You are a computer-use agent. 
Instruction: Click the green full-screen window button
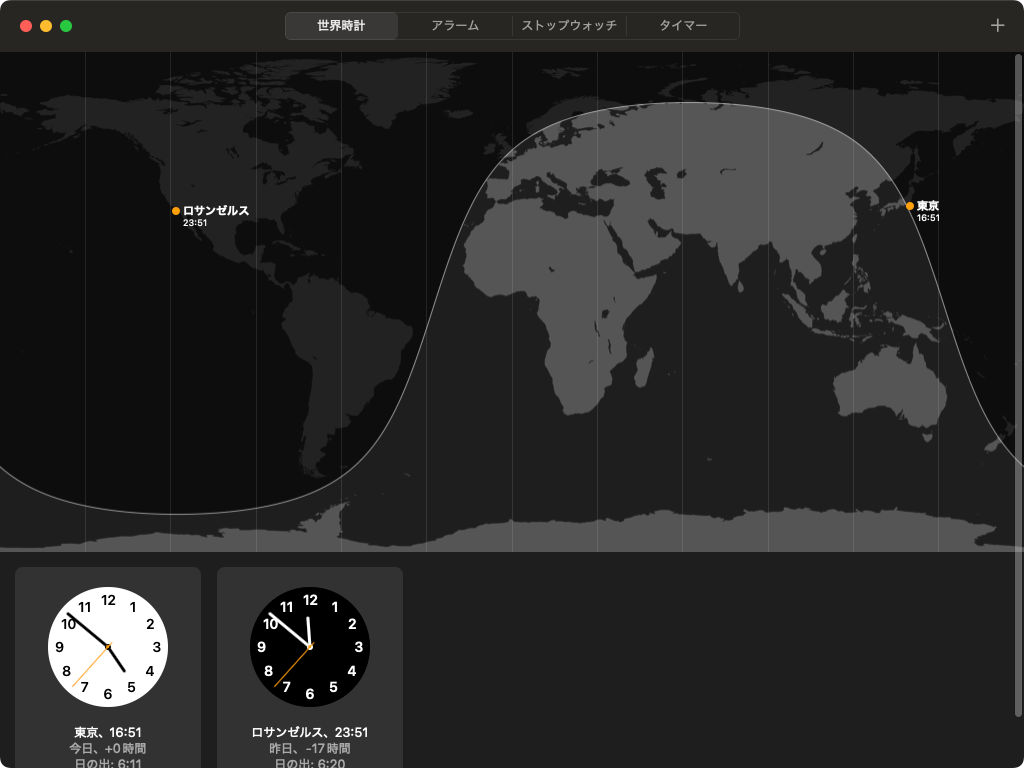click(66, 26)
